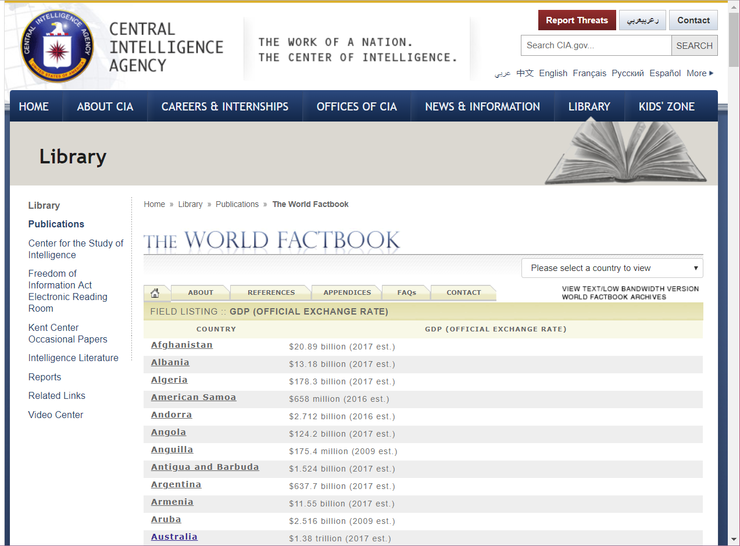Open CAREERS & INTERNSHIPS menu
Viewport: 740px width, 546px height.
point(225,107)
